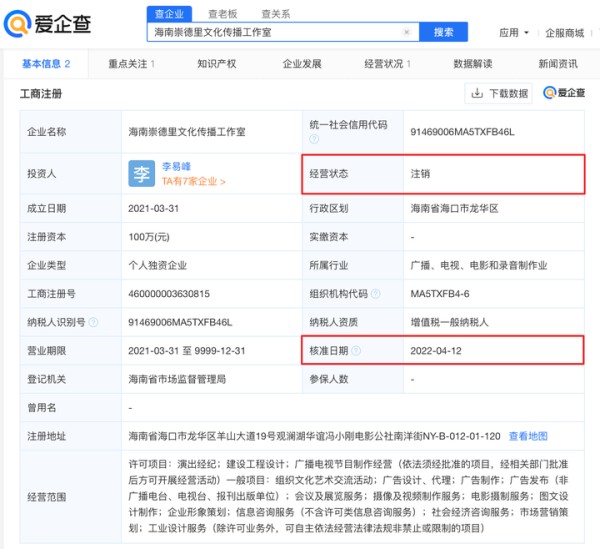Select the 工商注册 section heading
This screenshot has height=549, width=600.
[41, 93]
